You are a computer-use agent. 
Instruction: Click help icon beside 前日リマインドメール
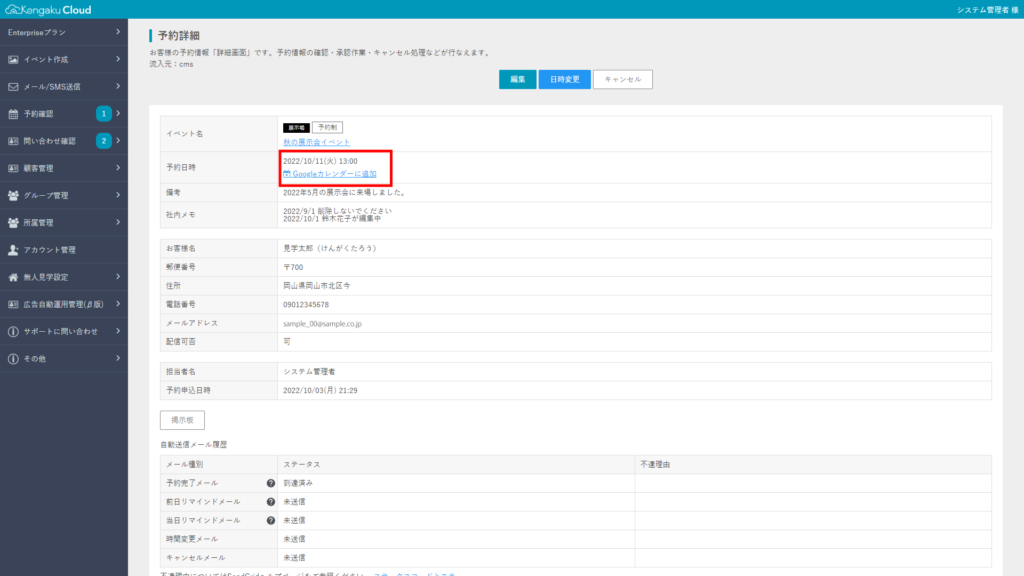coord(270,502)
